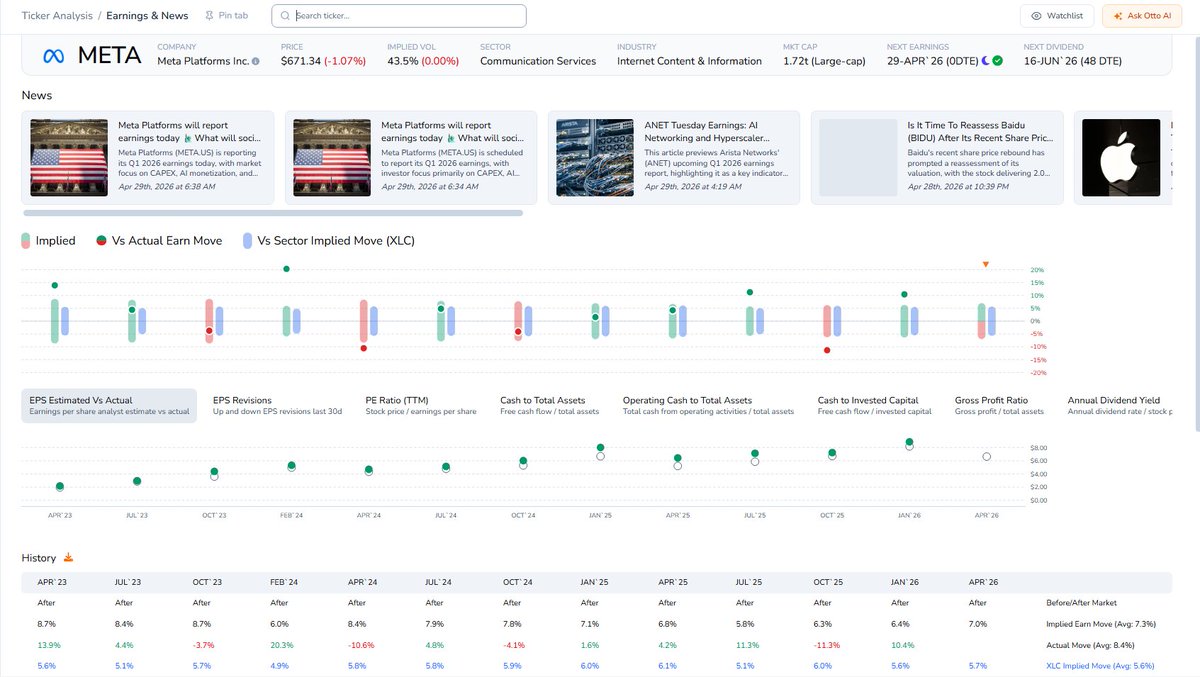
Task: Click the Pin tab button
Action: coord(226,16)
